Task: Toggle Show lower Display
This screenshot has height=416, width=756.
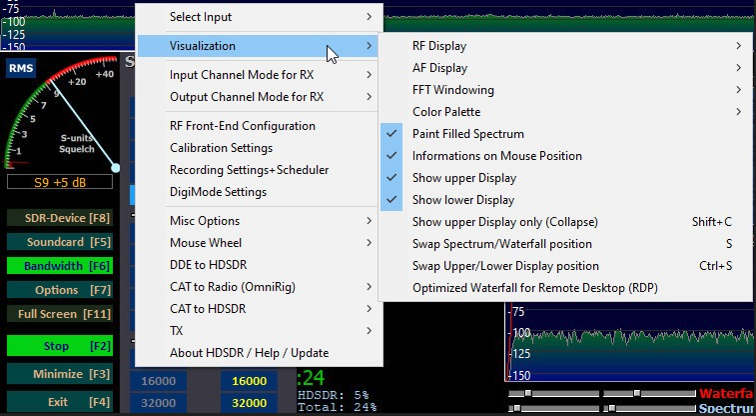Action: click(567, 200)
